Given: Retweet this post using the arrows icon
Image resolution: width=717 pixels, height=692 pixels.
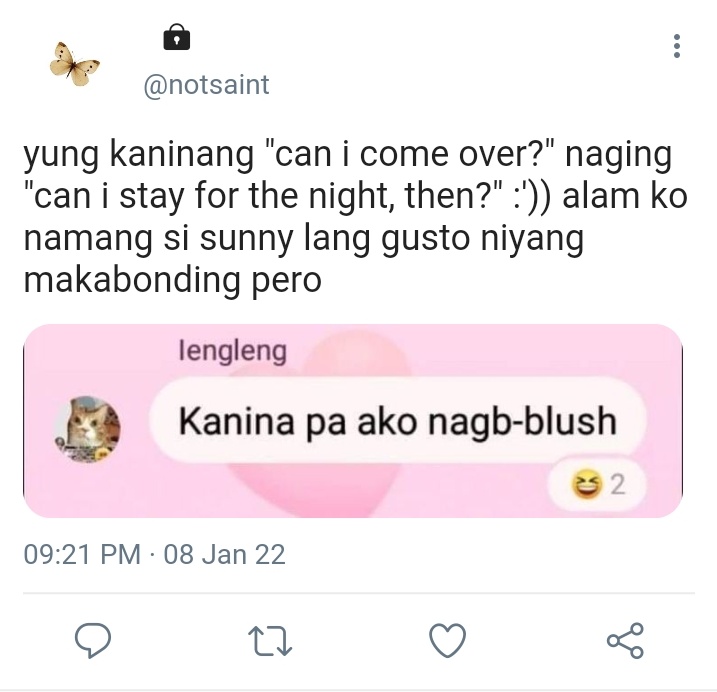Looking at the screenshot, I should [x=270, y=641].
